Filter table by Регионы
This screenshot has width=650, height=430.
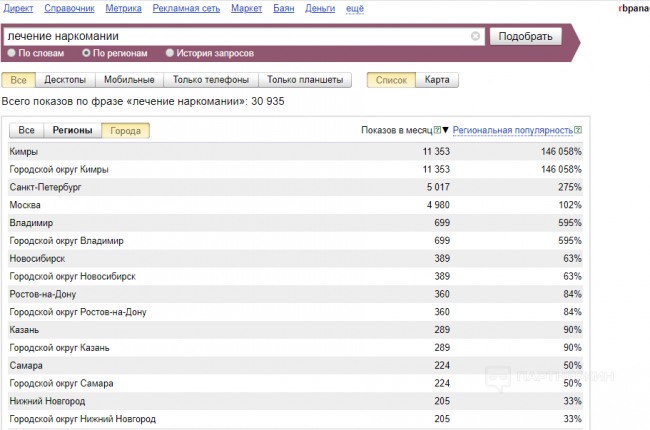click(72, 130)
